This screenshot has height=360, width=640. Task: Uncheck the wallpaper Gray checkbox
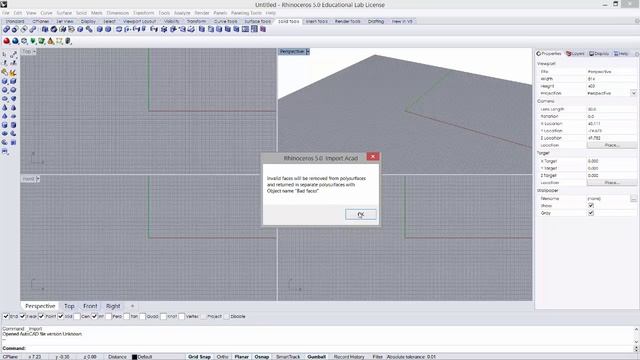[x=591, y=213]
